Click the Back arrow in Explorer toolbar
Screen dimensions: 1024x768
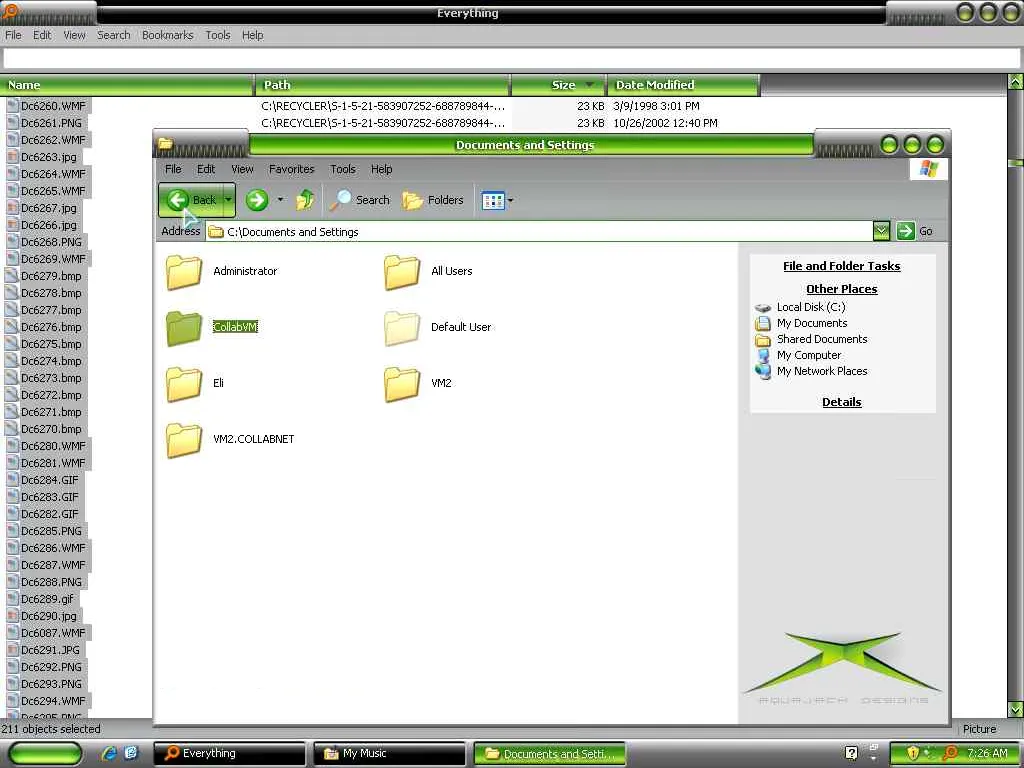pos(189,200)
